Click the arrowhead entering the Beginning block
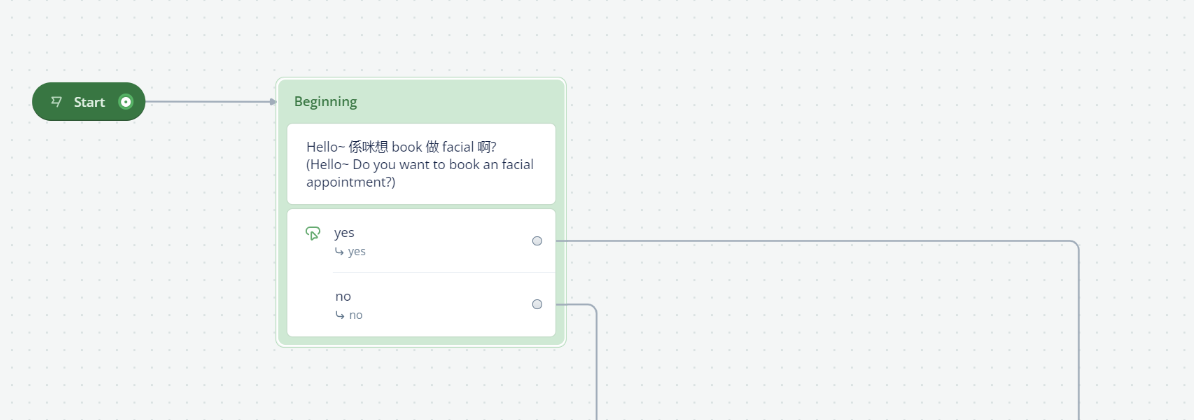 click(x=273, y=102)
